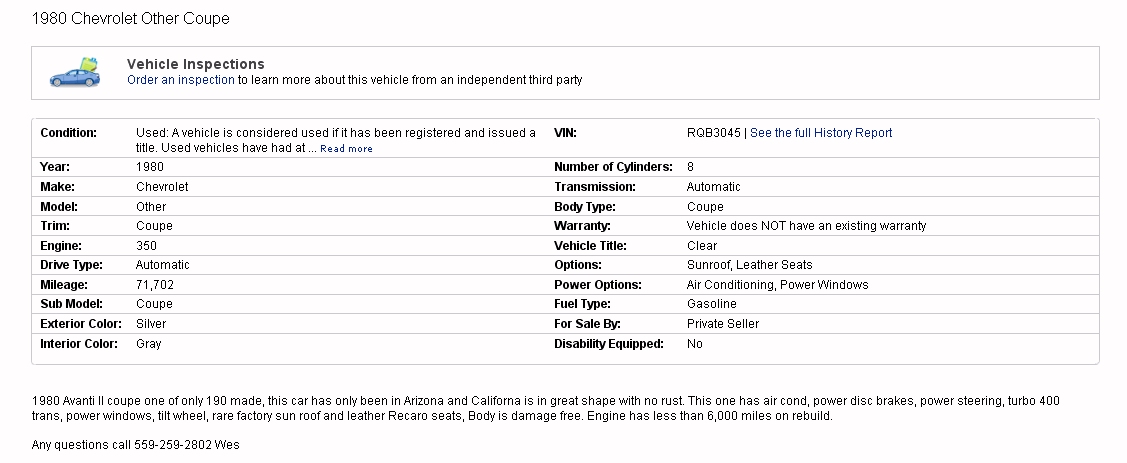The height and width of the screenshot is (463, 1127).
Task: Open "See the full History Report" link
Action: pos(821,133)
